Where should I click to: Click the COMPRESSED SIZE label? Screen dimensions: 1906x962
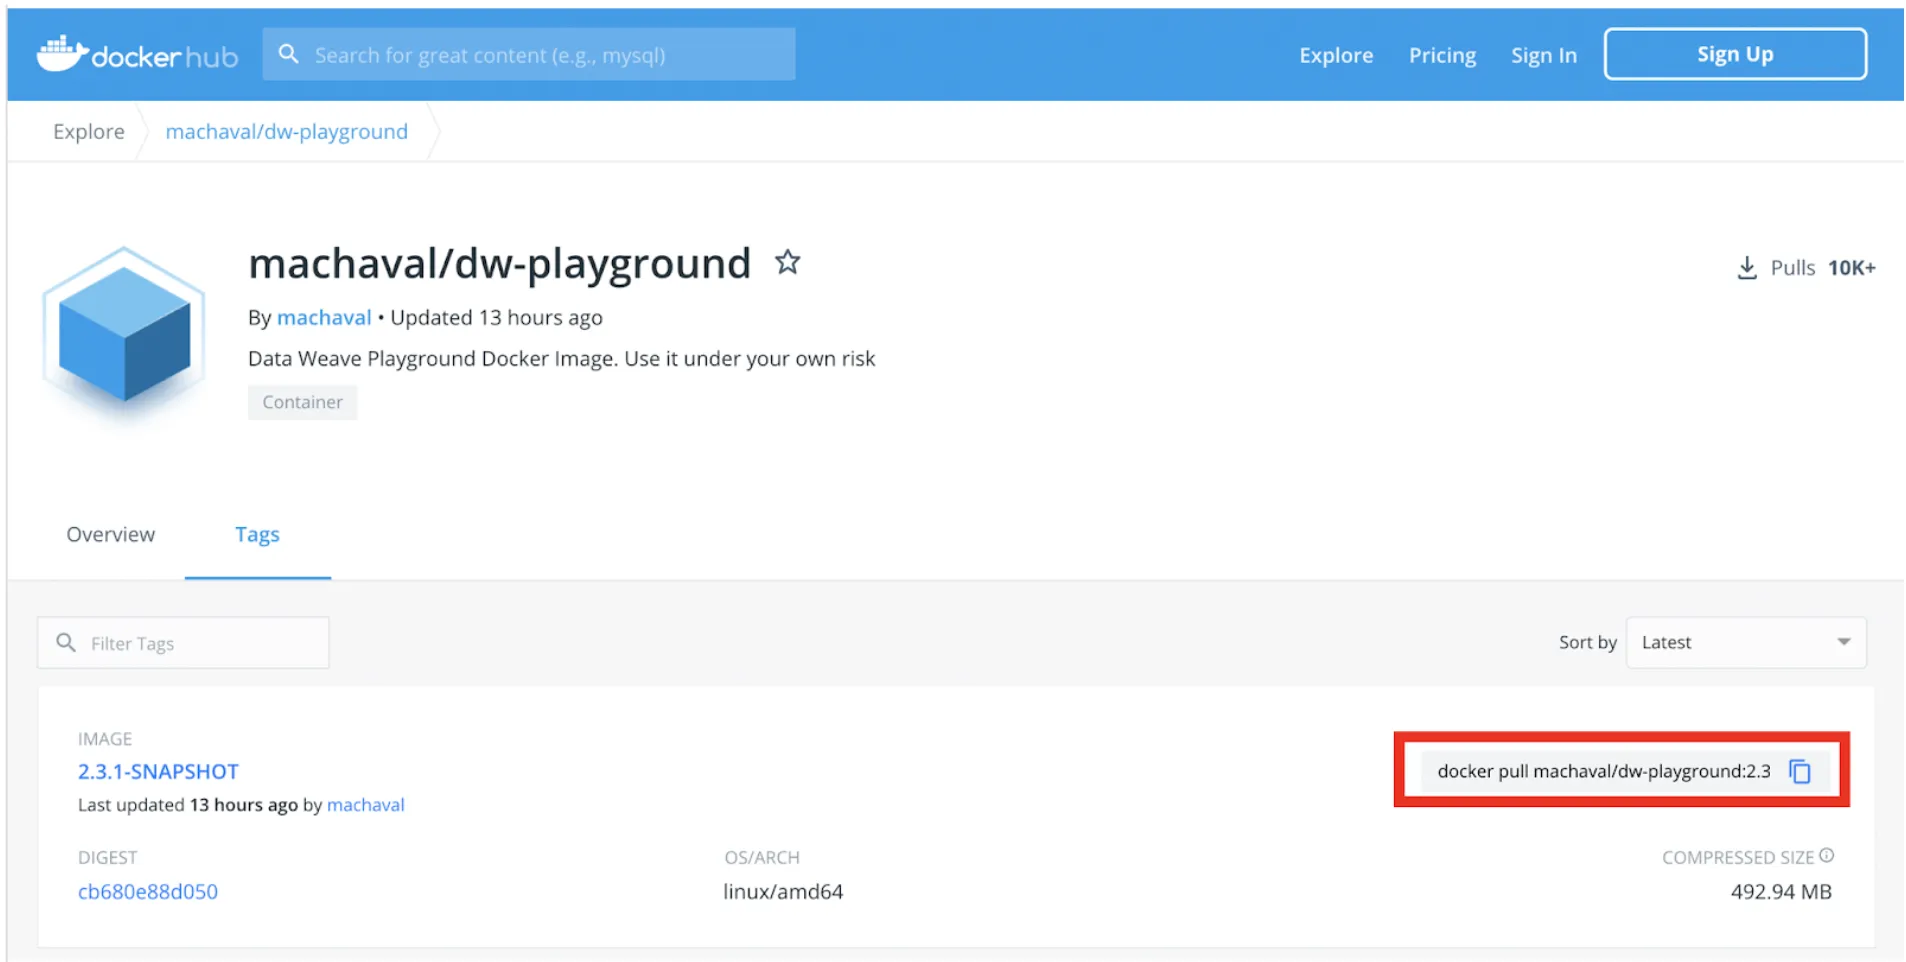click(x=1737, y=857)
